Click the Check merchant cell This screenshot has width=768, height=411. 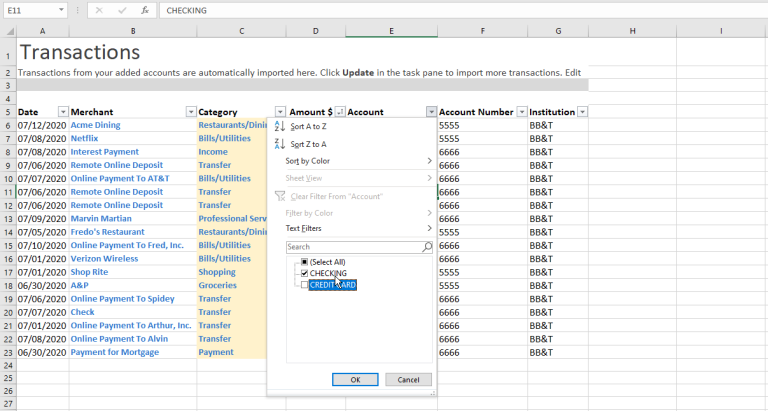click(x=82, y=313)
